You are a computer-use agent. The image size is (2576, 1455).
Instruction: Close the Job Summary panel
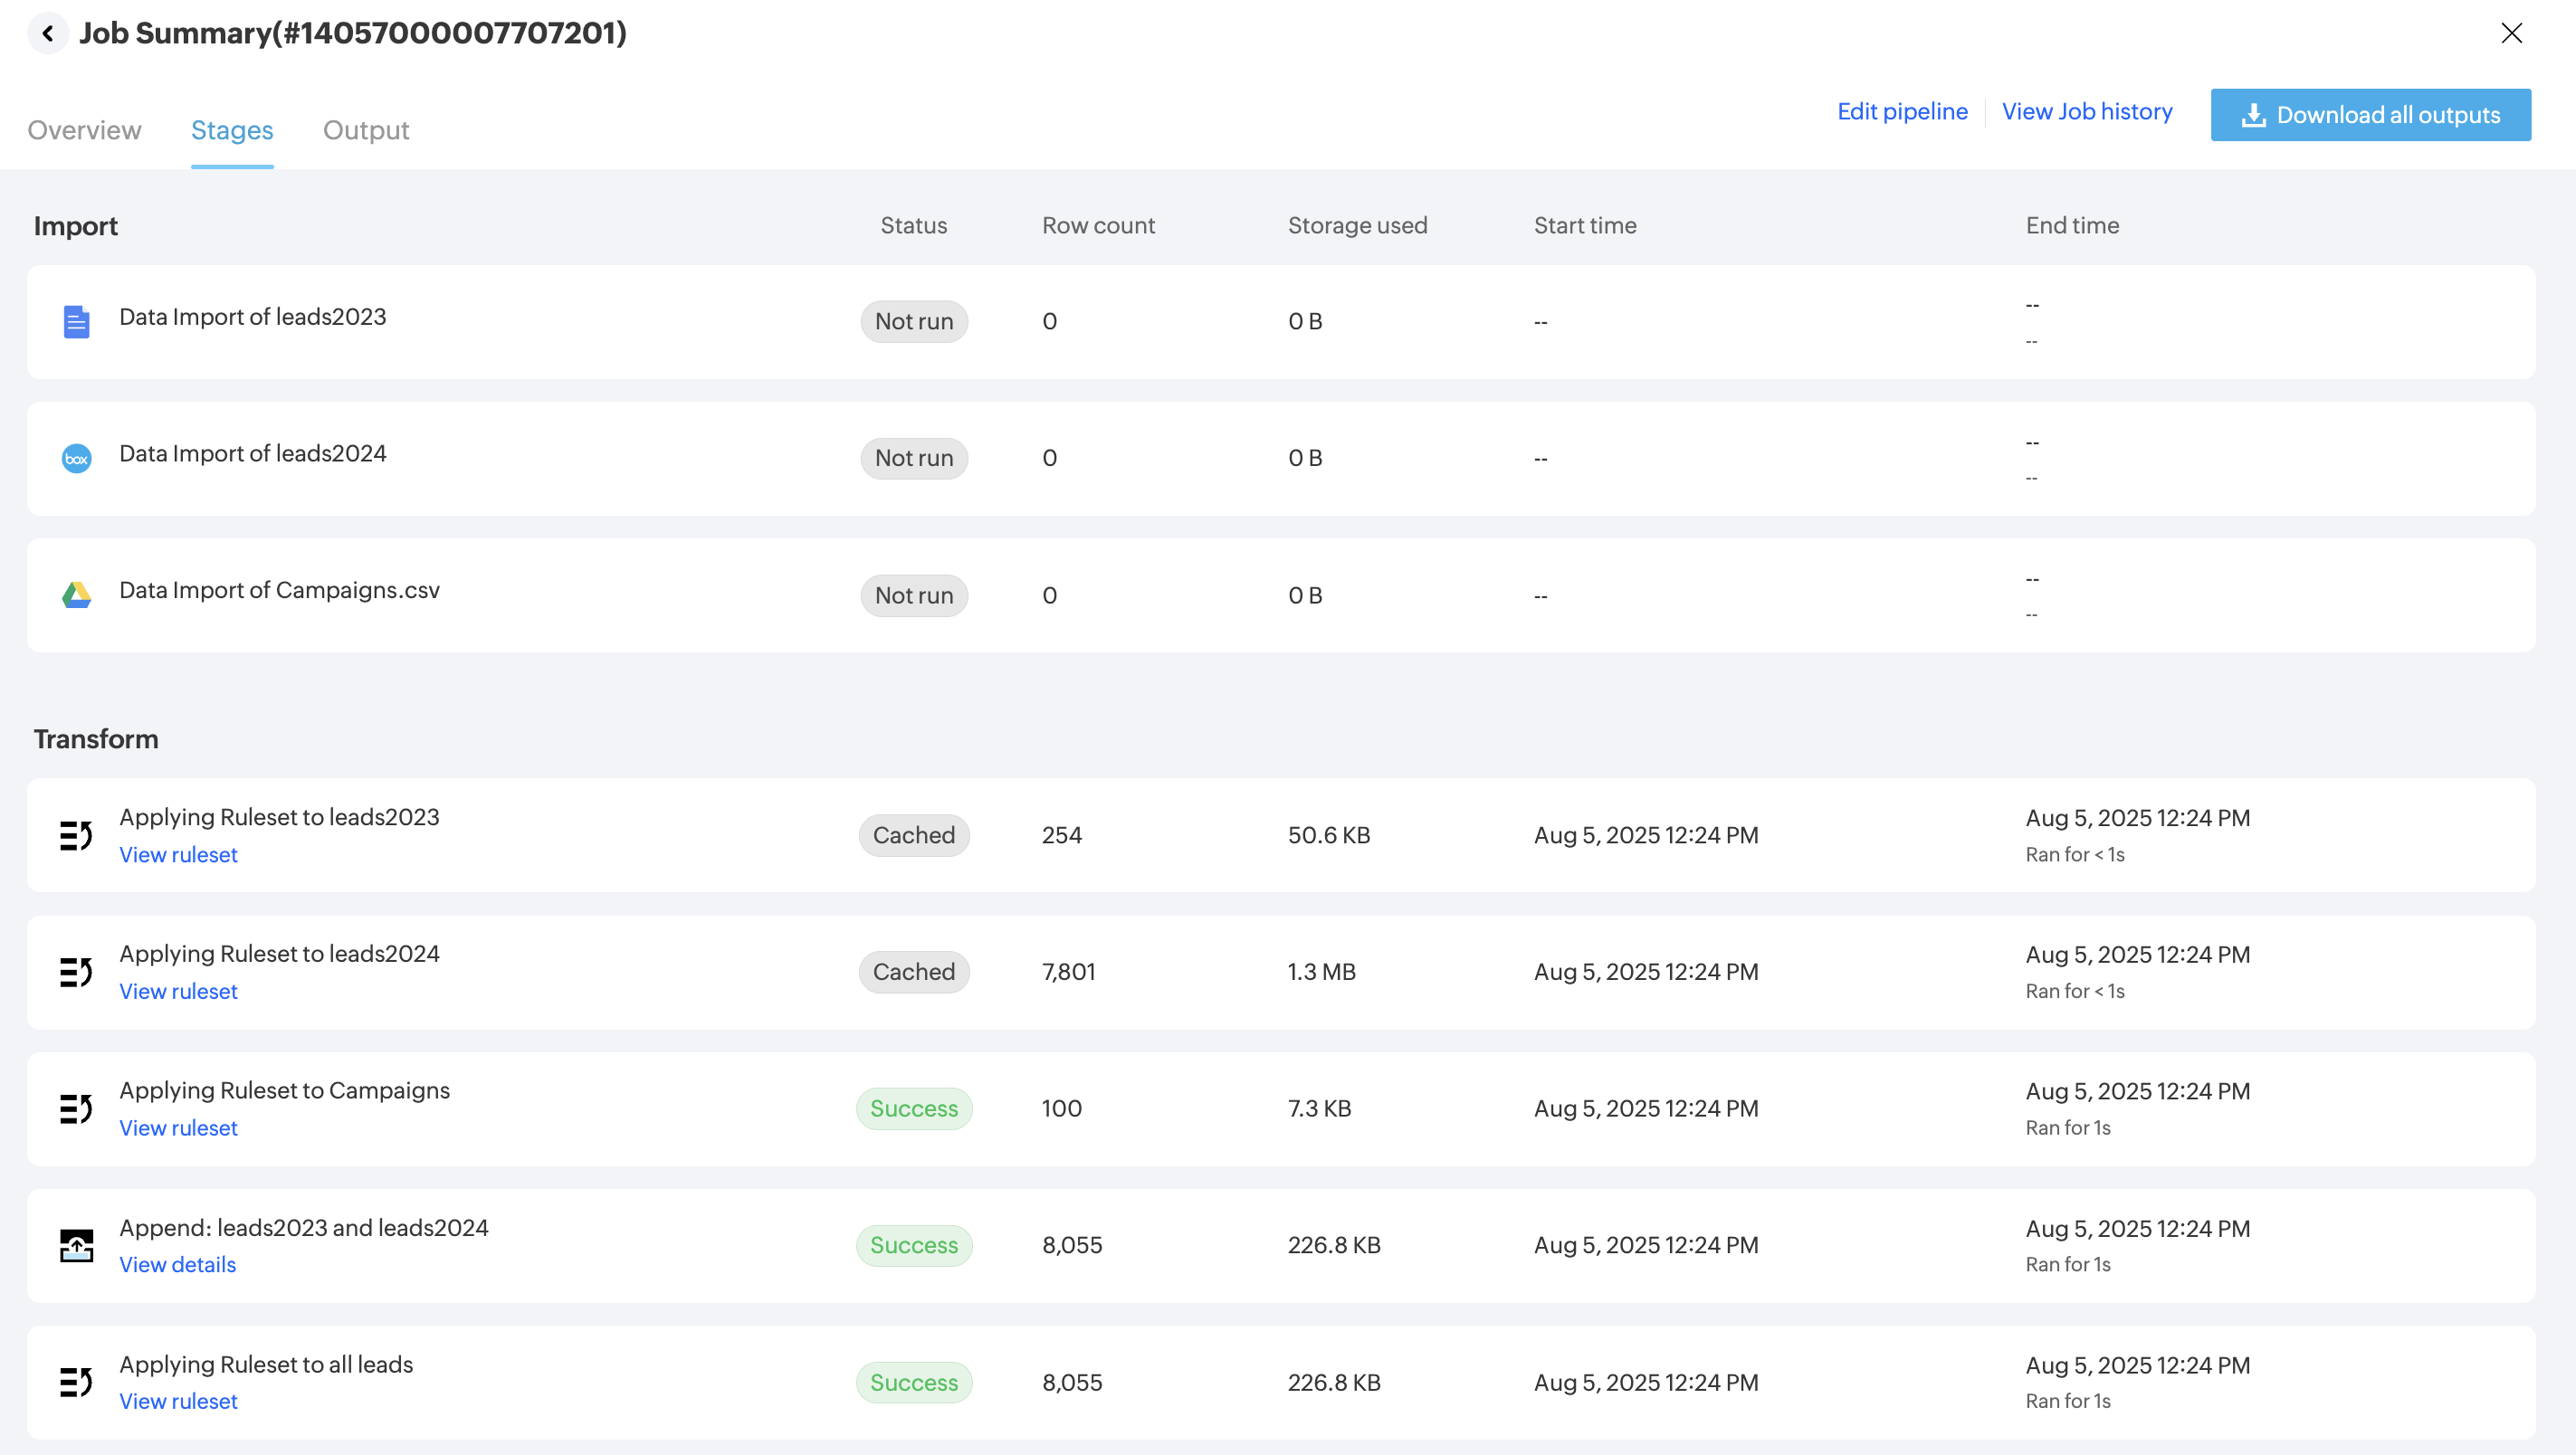pyautogui.click(x=2511, y=33)
